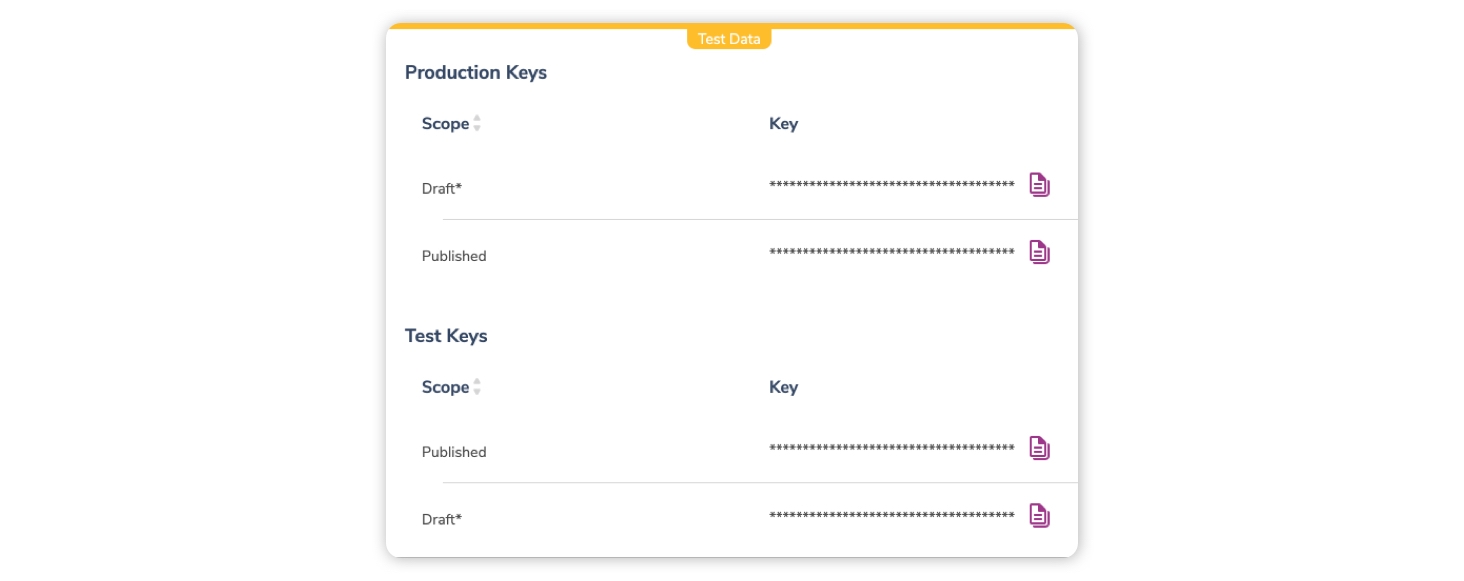
Task: Toggle Scope sorting under Production Keys
Action: (478, 123)
